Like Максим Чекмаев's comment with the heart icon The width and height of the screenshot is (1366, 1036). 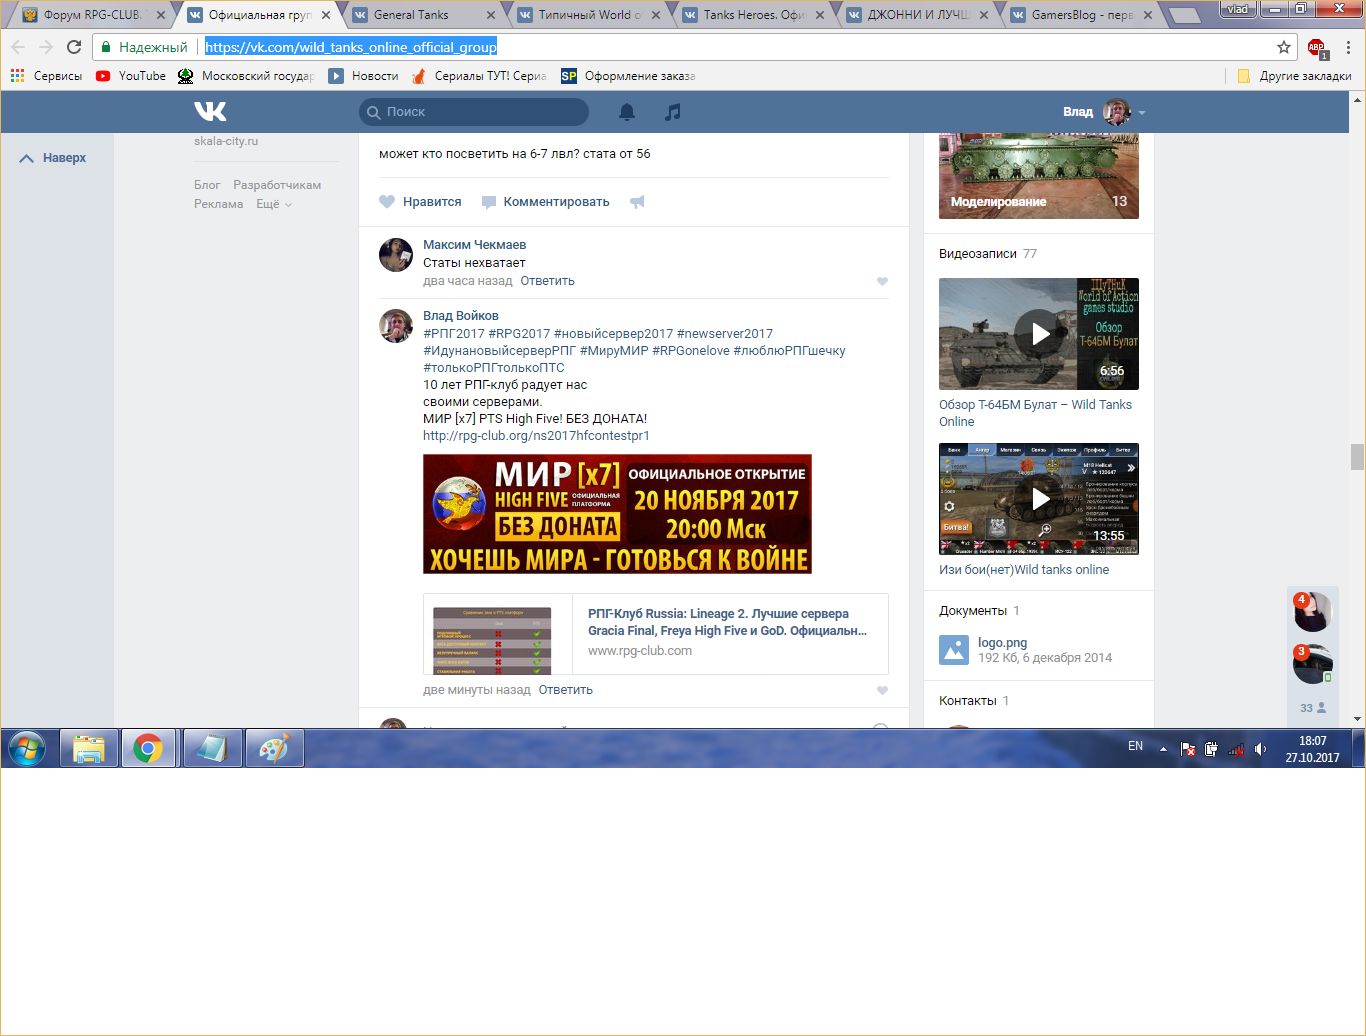[882, 281]
